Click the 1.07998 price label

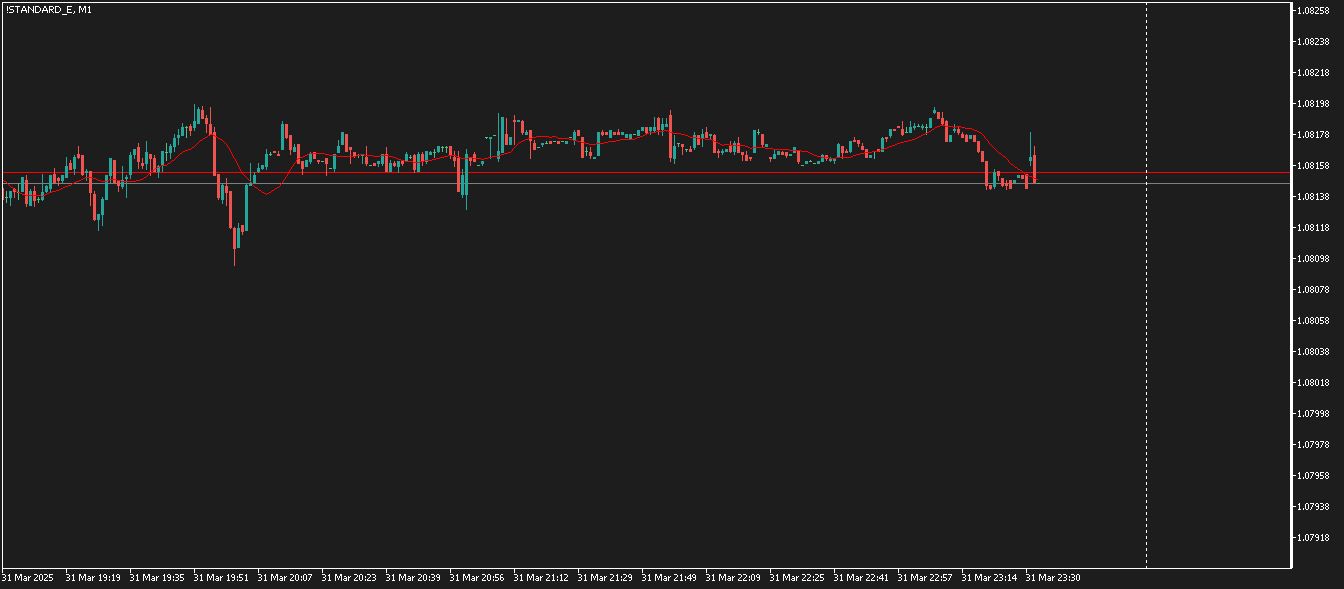click(1312, 414)
